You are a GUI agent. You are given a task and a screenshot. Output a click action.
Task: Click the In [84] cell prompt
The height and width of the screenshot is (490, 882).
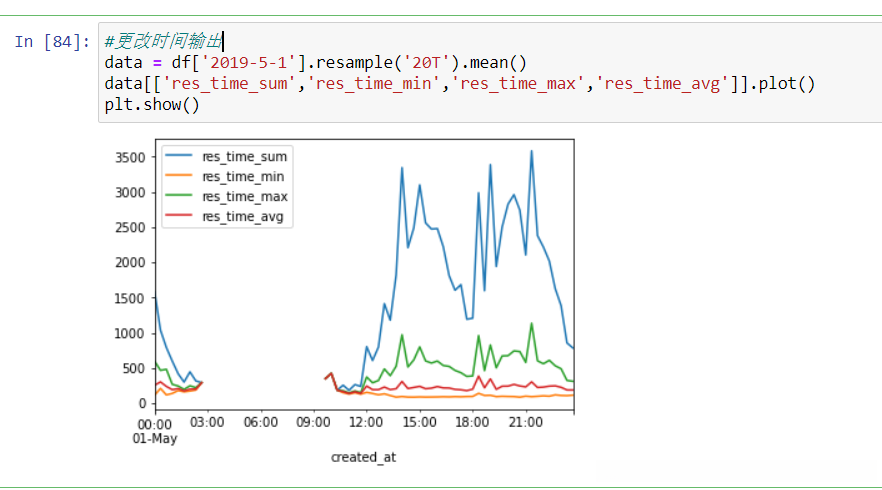click(x=52, y=42)
